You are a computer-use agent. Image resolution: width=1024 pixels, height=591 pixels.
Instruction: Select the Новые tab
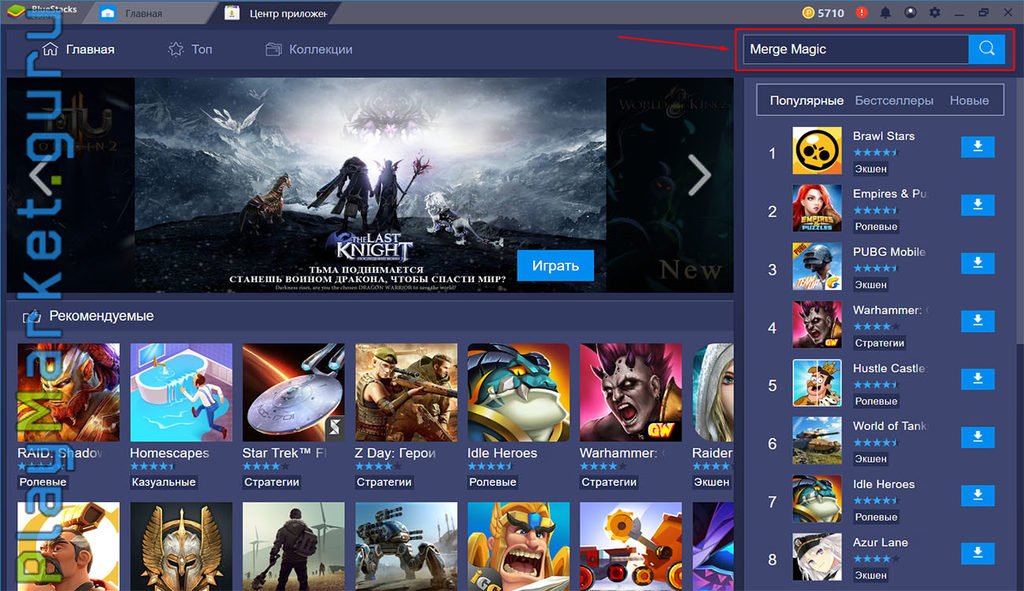[x=969, y=101]
